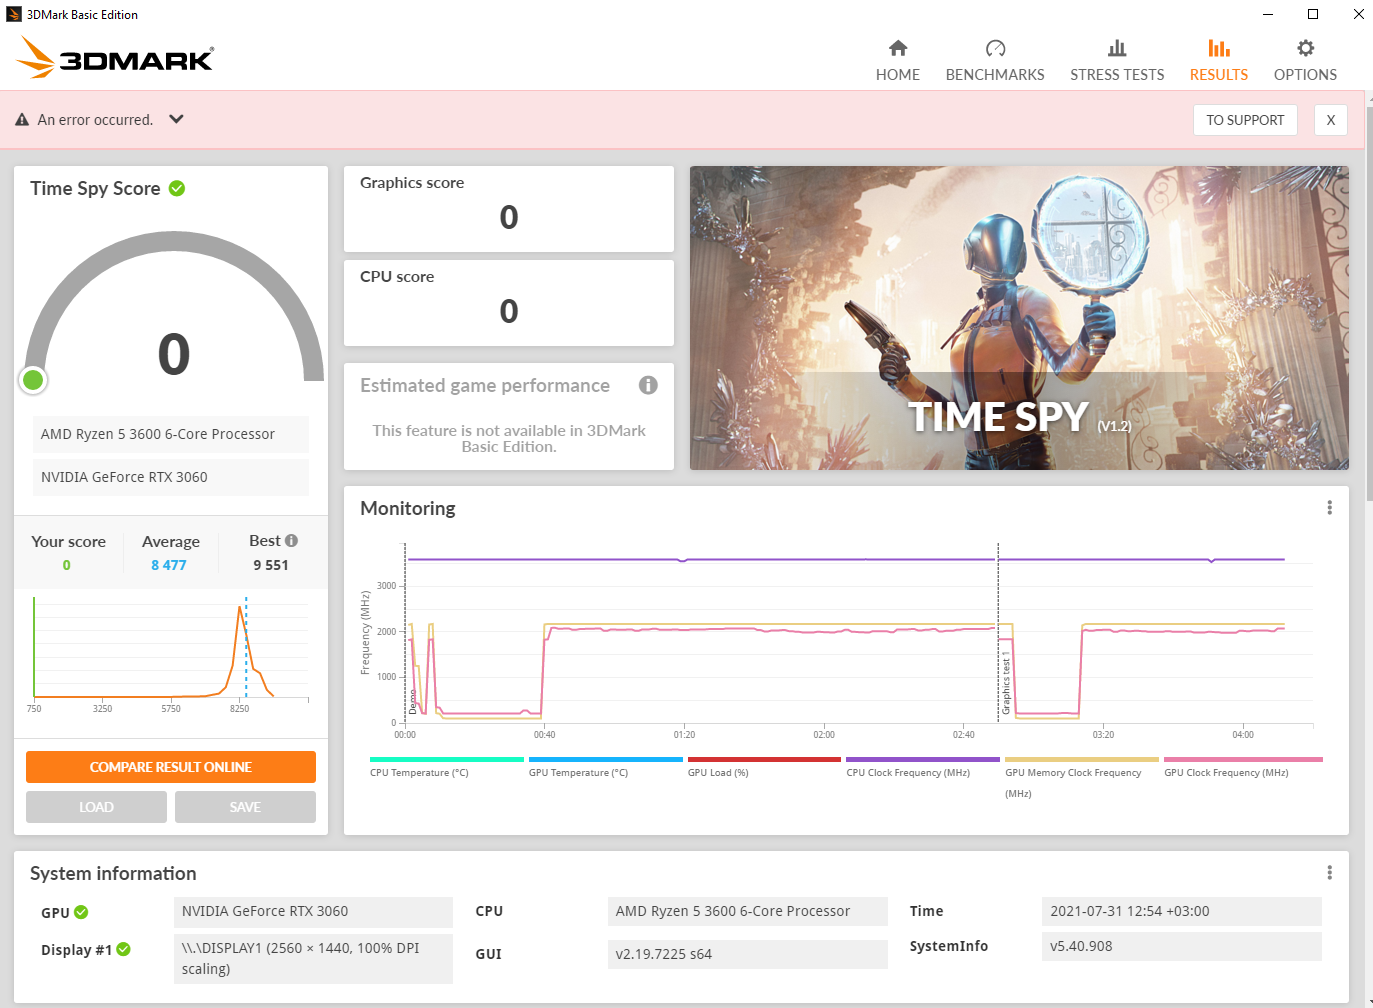Toggle GPU Temperature legend swatch

606,760
